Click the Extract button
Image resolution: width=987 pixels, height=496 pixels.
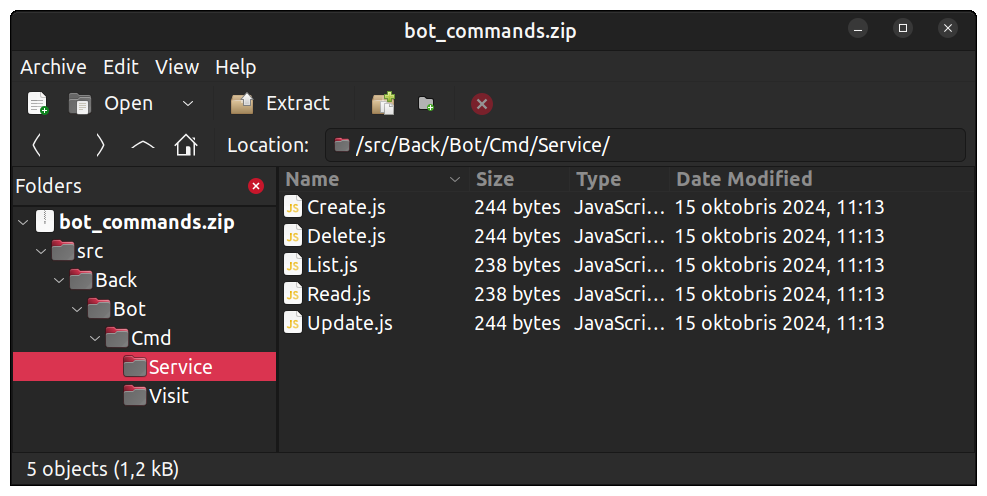coord(280,103)
